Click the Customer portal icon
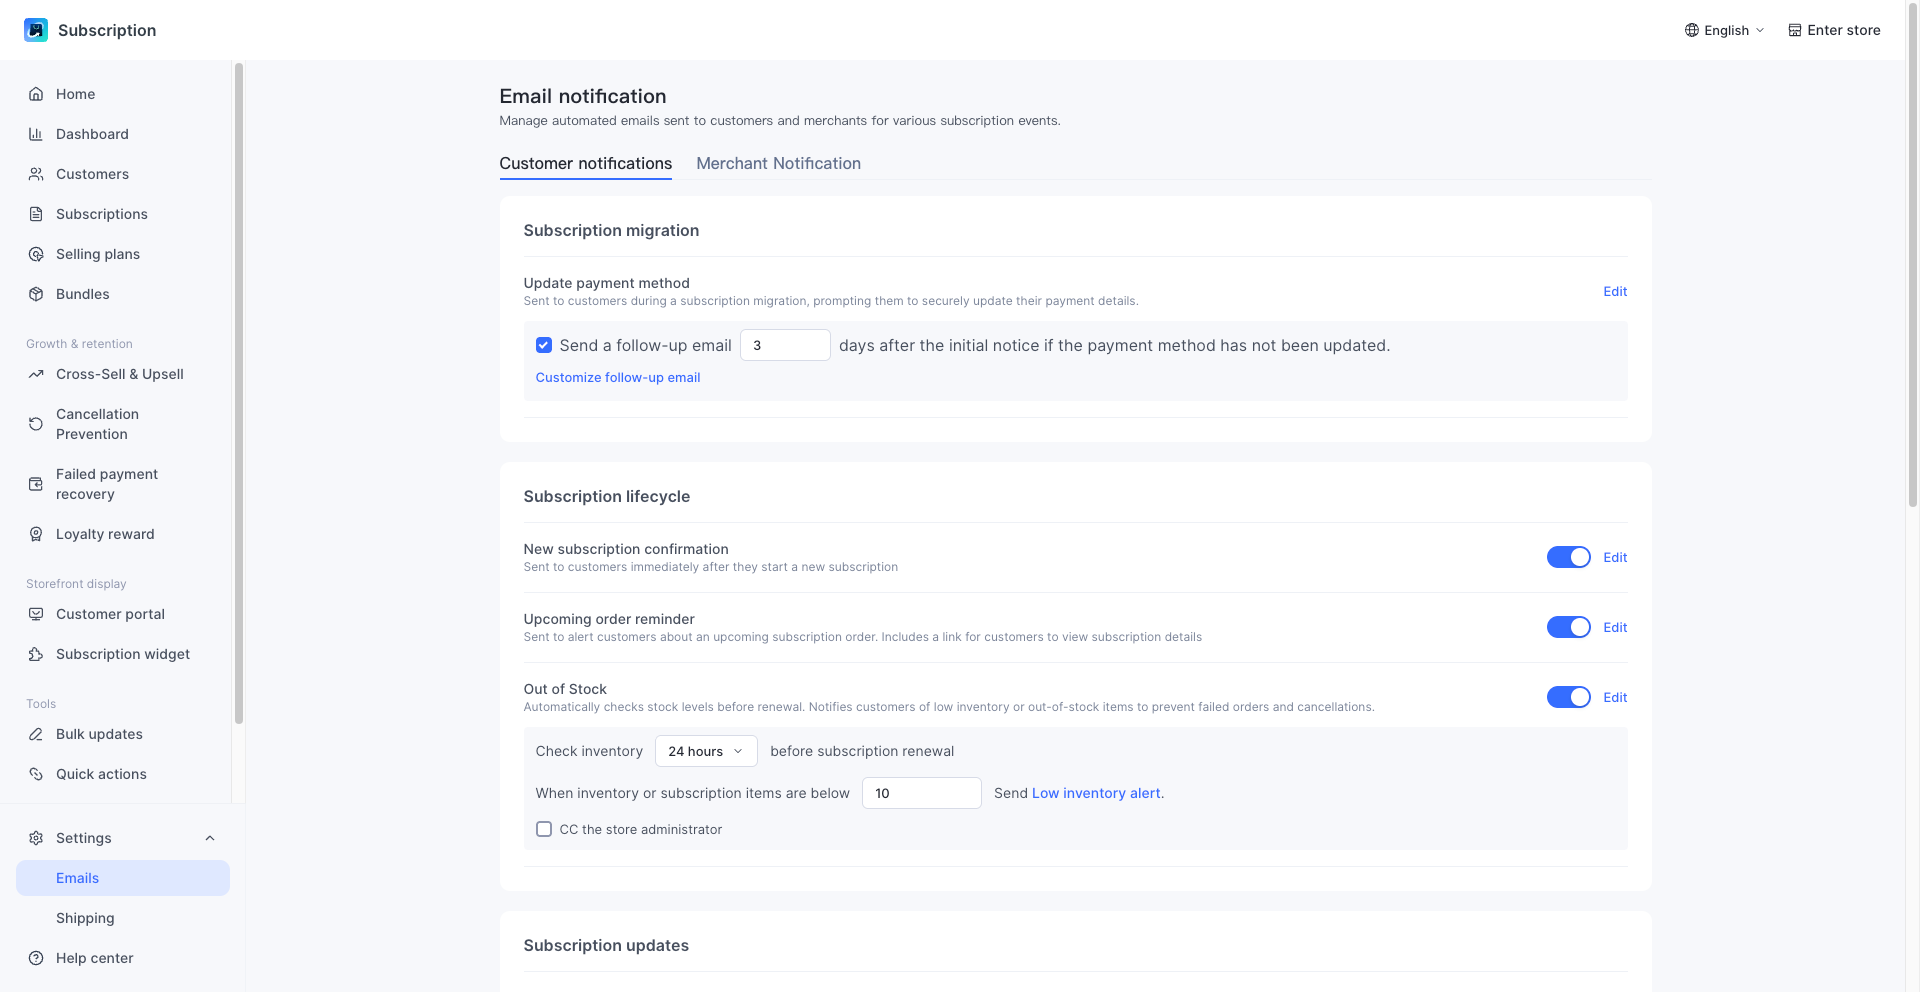The image size is (1920, 992). (x=36, y=614)
